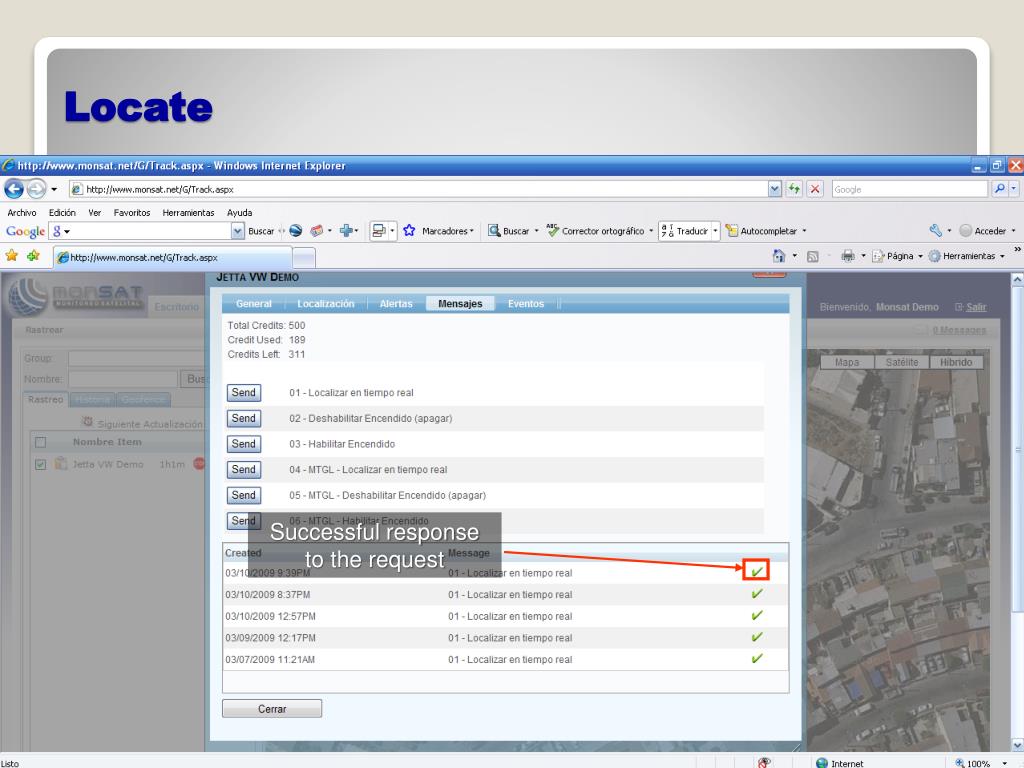This screenshot has height=768, width=1024.
Task: Open the zoom level 100% dropdown
Action: click(1004, 763)
